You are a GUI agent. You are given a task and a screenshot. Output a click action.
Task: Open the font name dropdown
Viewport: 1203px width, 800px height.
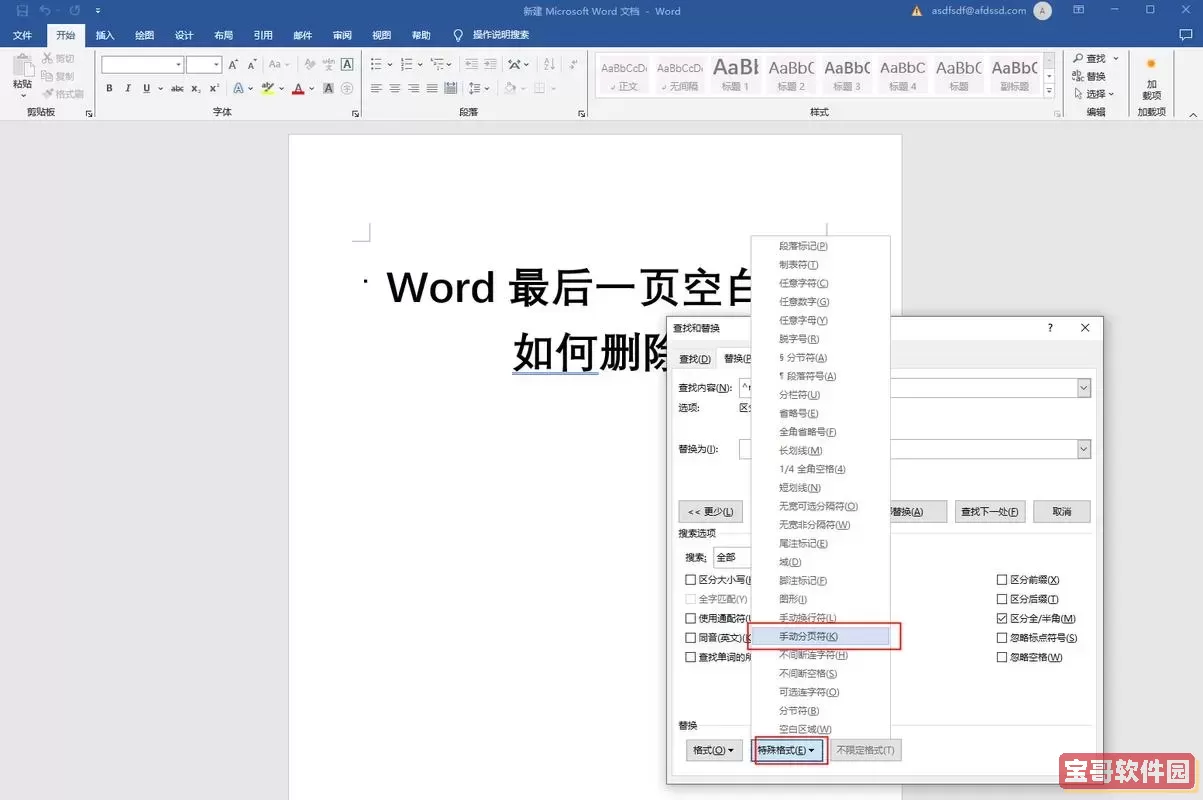pos(179,64)
